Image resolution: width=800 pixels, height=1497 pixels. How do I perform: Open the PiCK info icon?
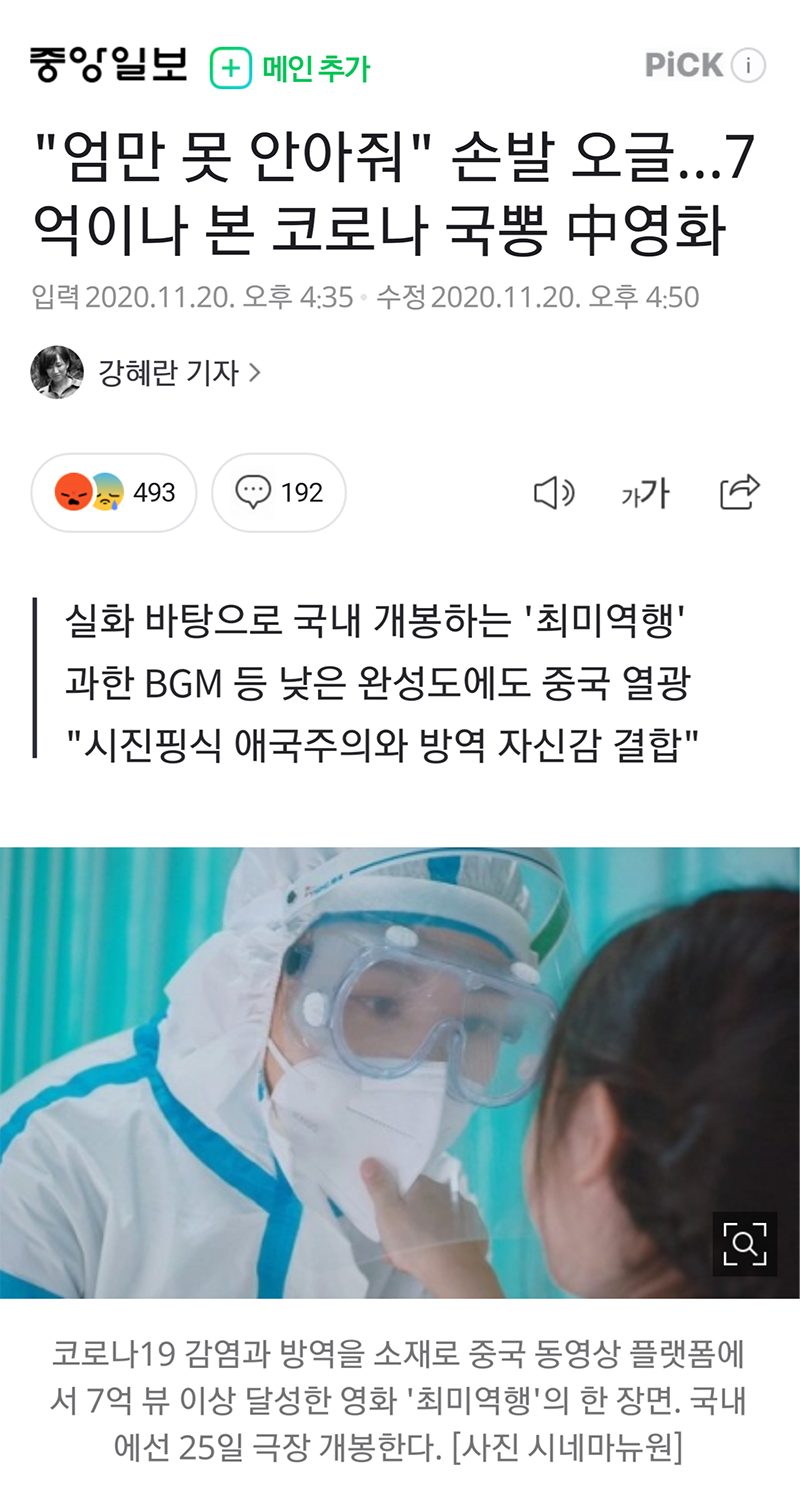pos(748,66)
